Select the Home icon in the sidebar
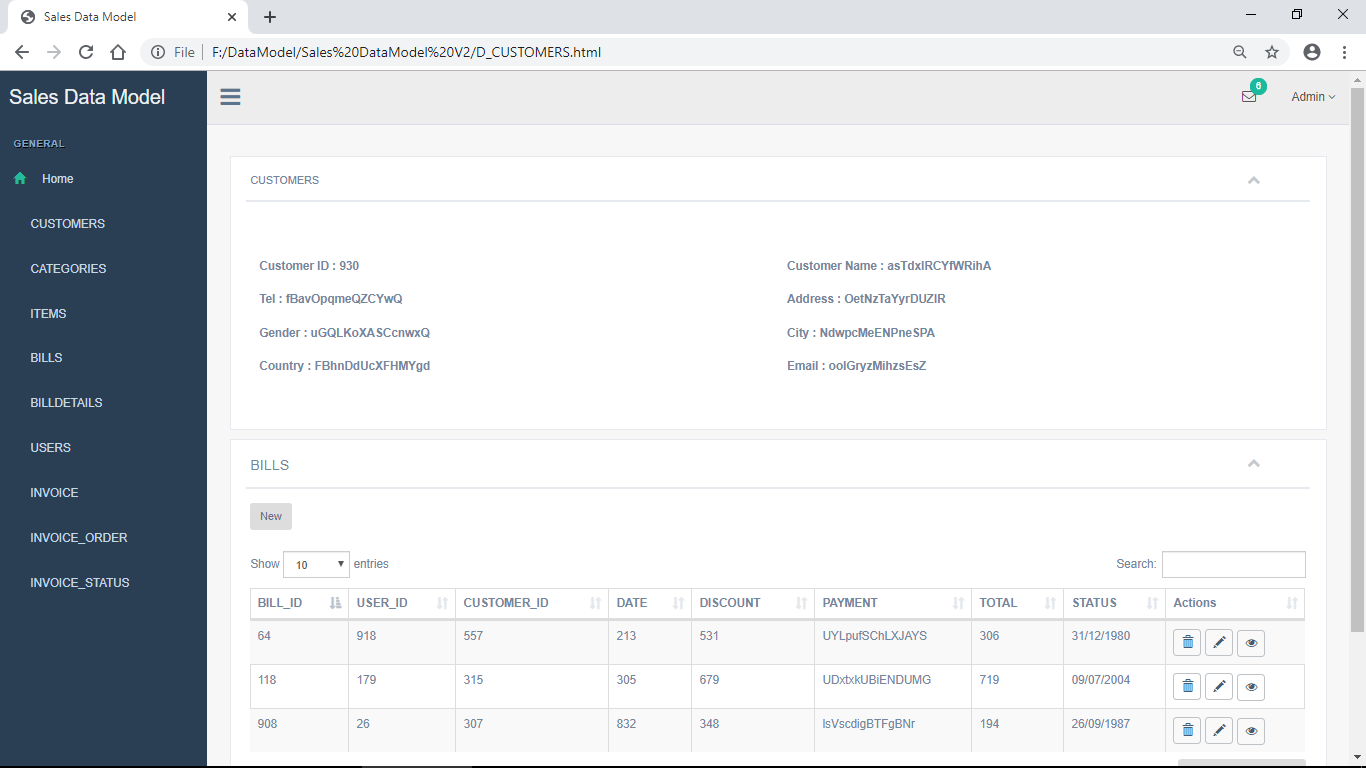1366x768 pixels. 19,178
